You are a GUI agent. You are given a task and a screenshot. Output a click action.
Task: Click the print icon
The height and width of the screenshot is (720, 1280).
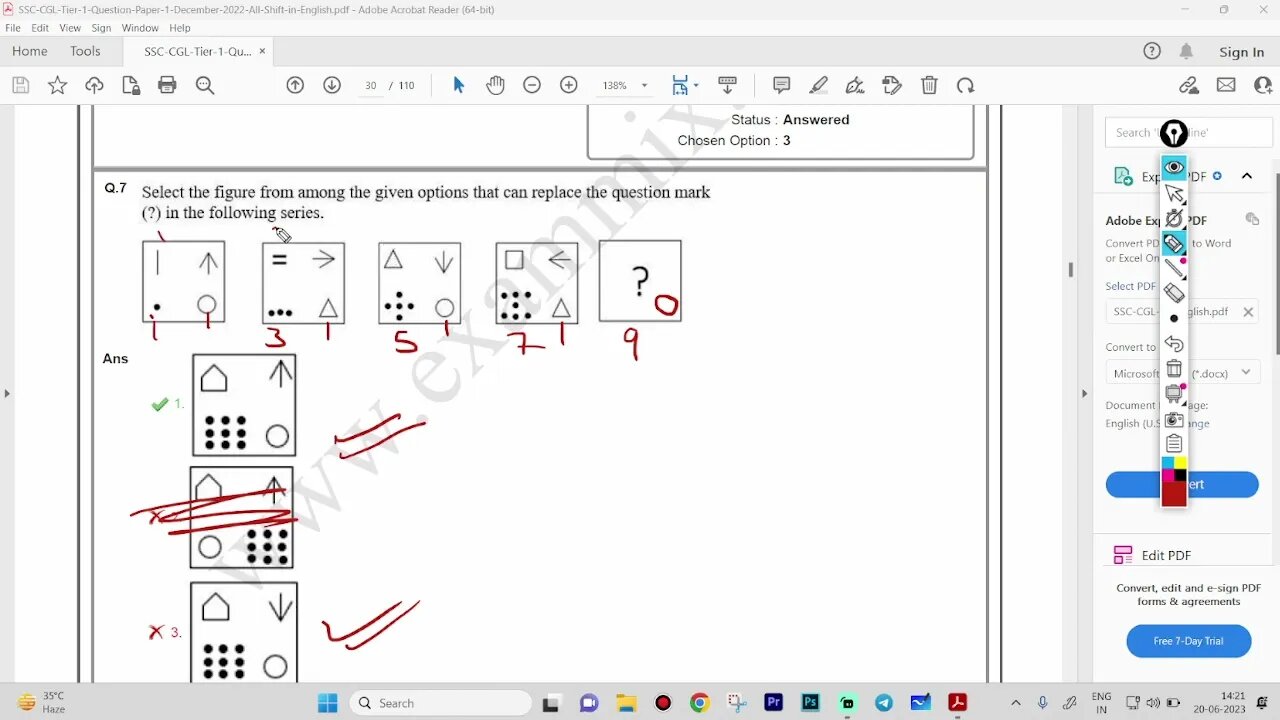coord(167,86)
